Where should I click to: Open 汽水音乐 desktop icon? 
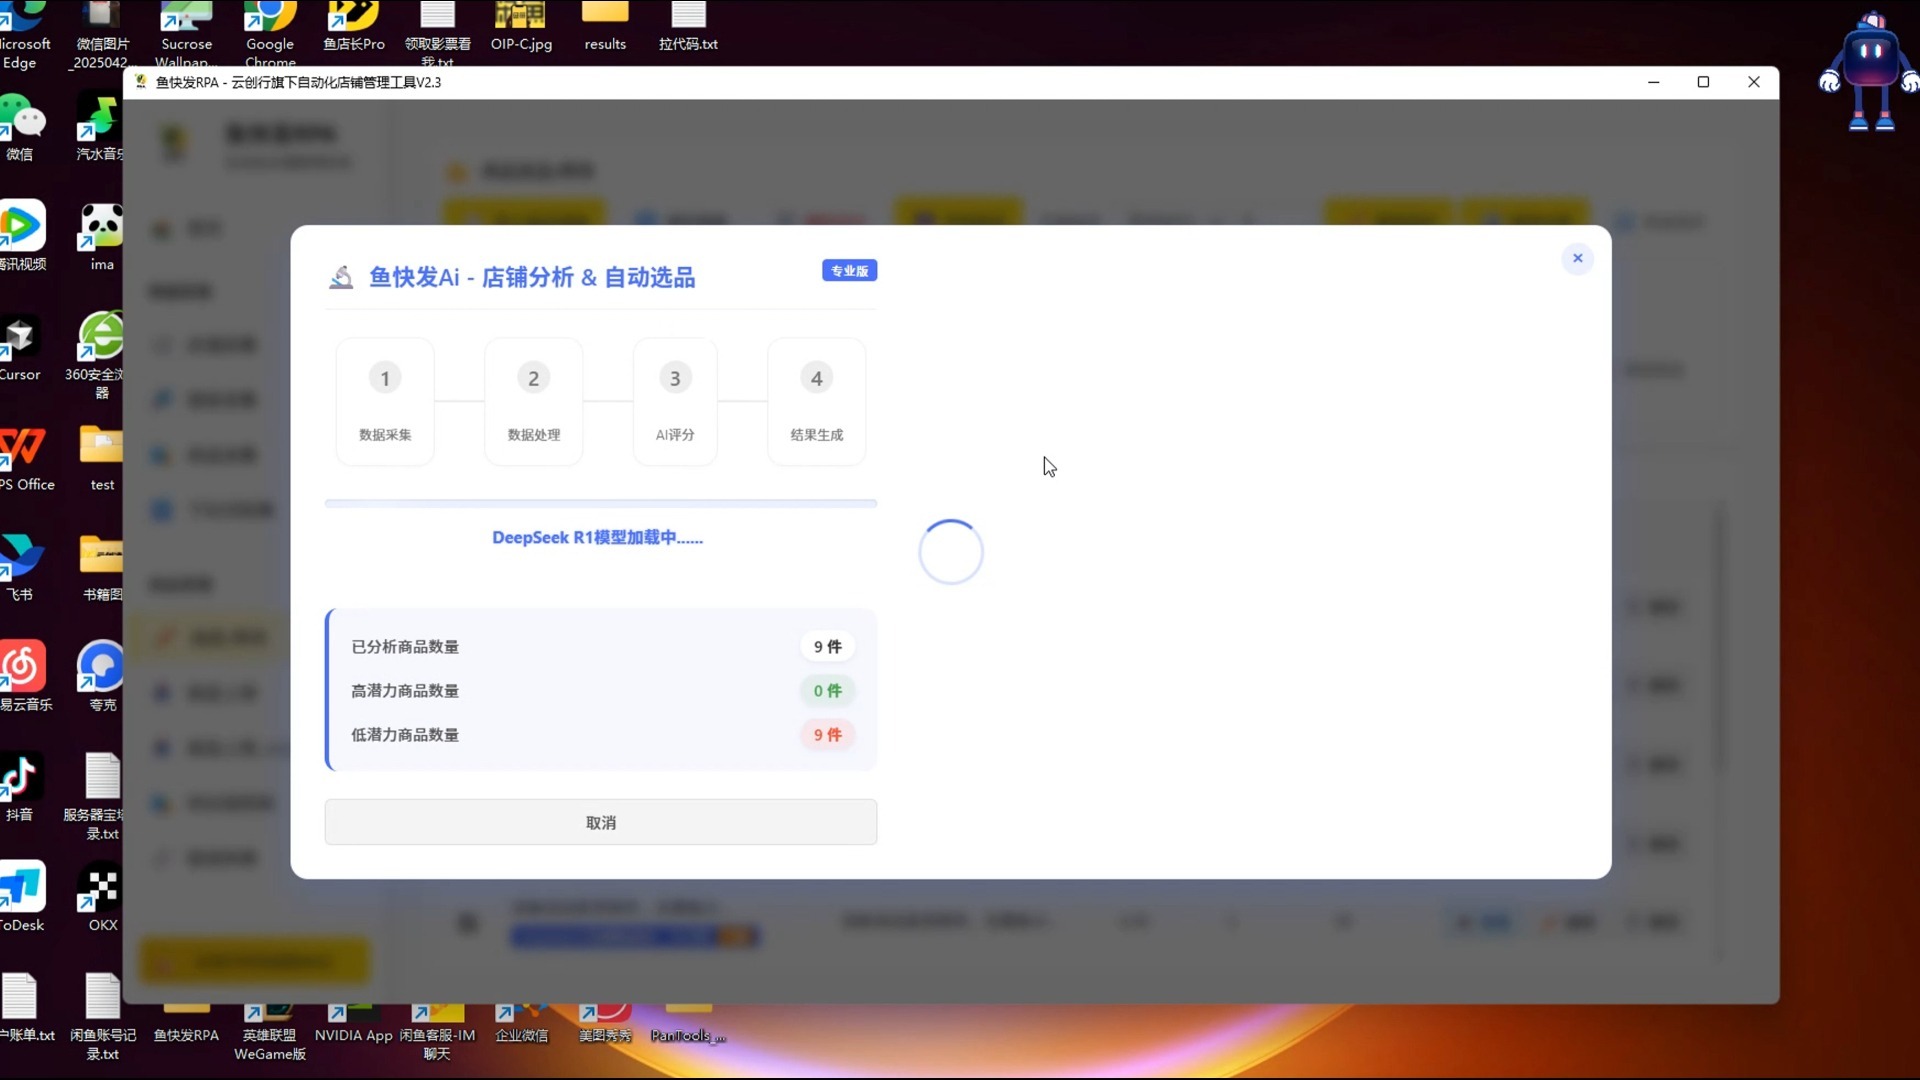click(99, 127)
